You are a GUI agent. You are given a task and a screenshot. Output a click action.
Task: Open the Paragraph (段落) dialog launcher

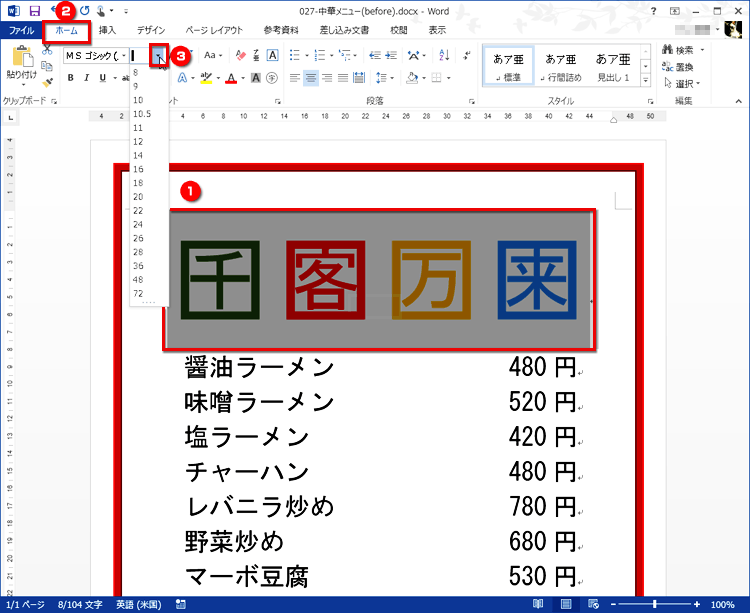(x=472, y=101)
